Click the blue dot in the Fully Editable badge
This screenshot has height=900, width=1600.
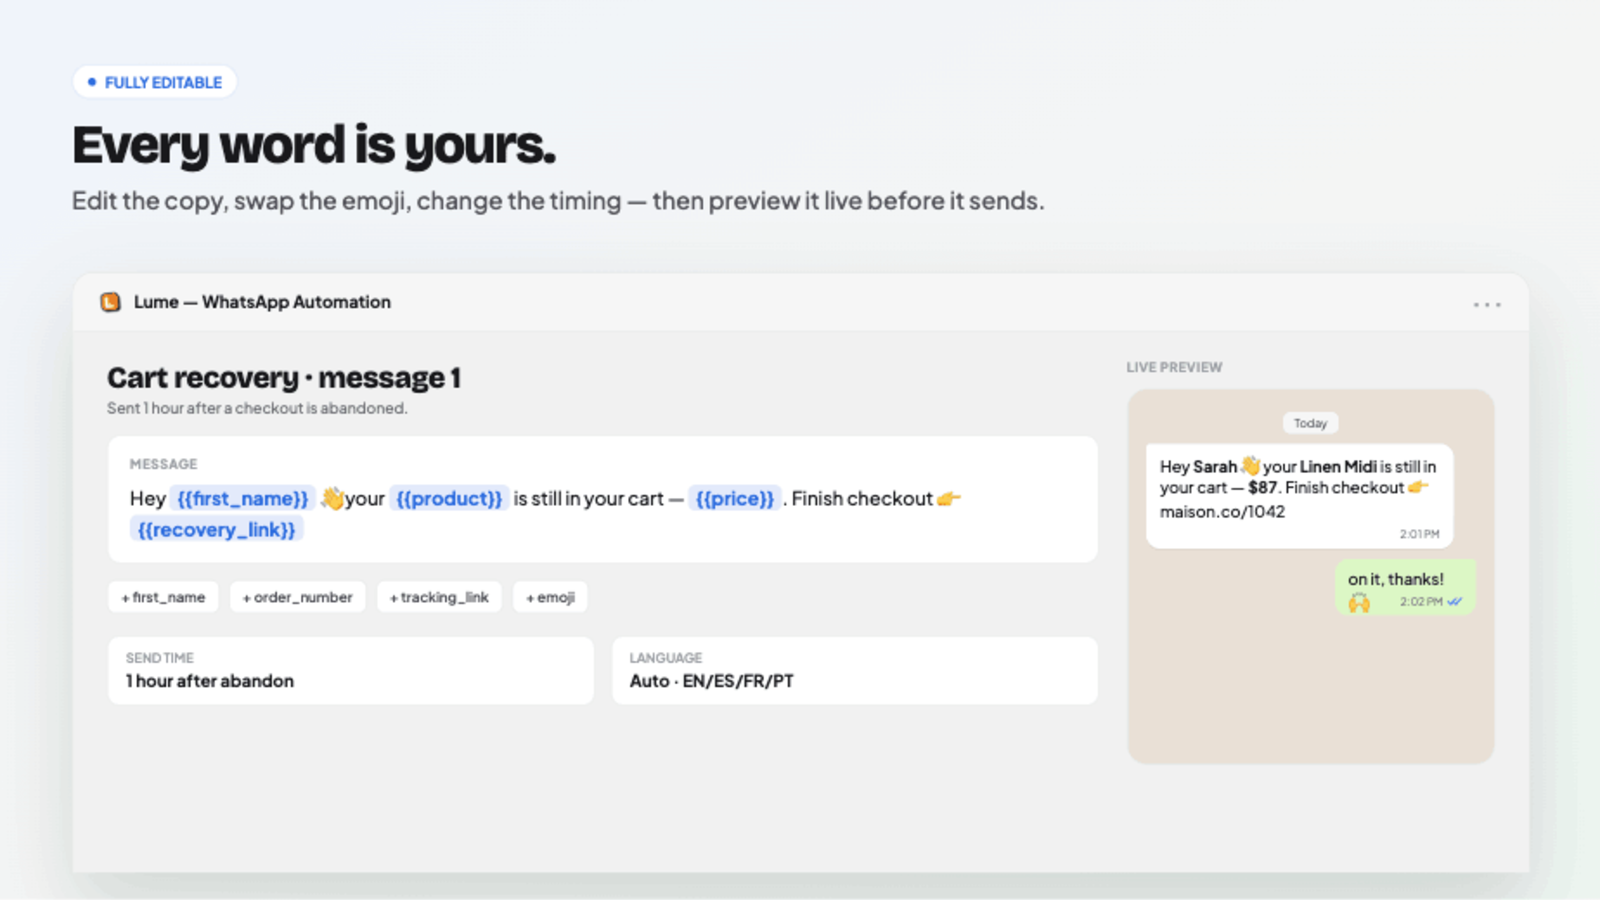[x=92, y=82]
